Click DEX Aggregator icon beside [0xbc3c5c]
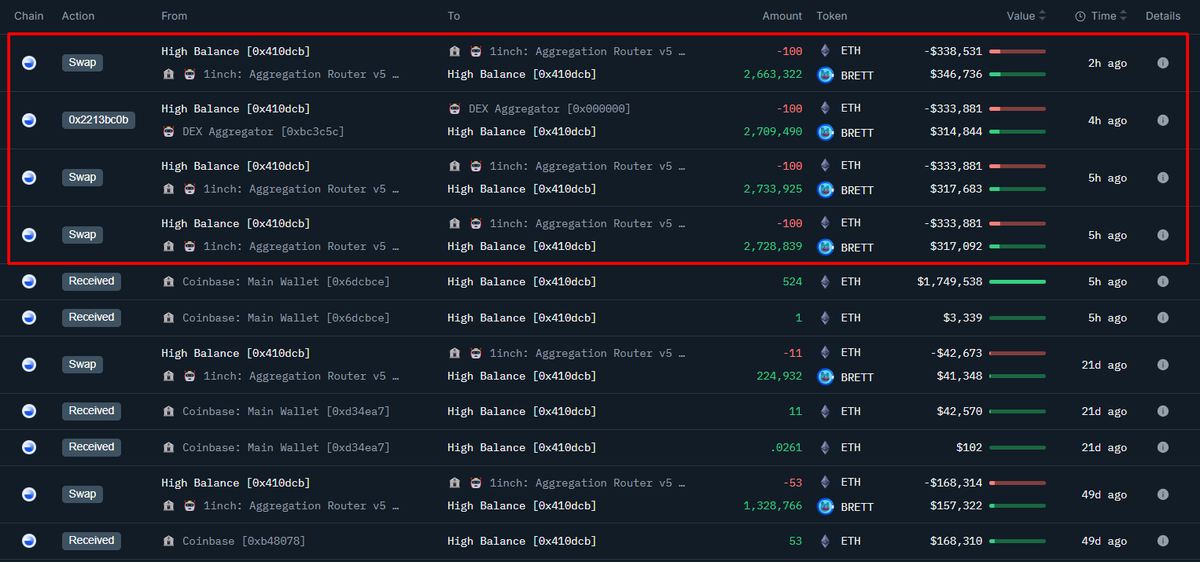 point(168,132)
